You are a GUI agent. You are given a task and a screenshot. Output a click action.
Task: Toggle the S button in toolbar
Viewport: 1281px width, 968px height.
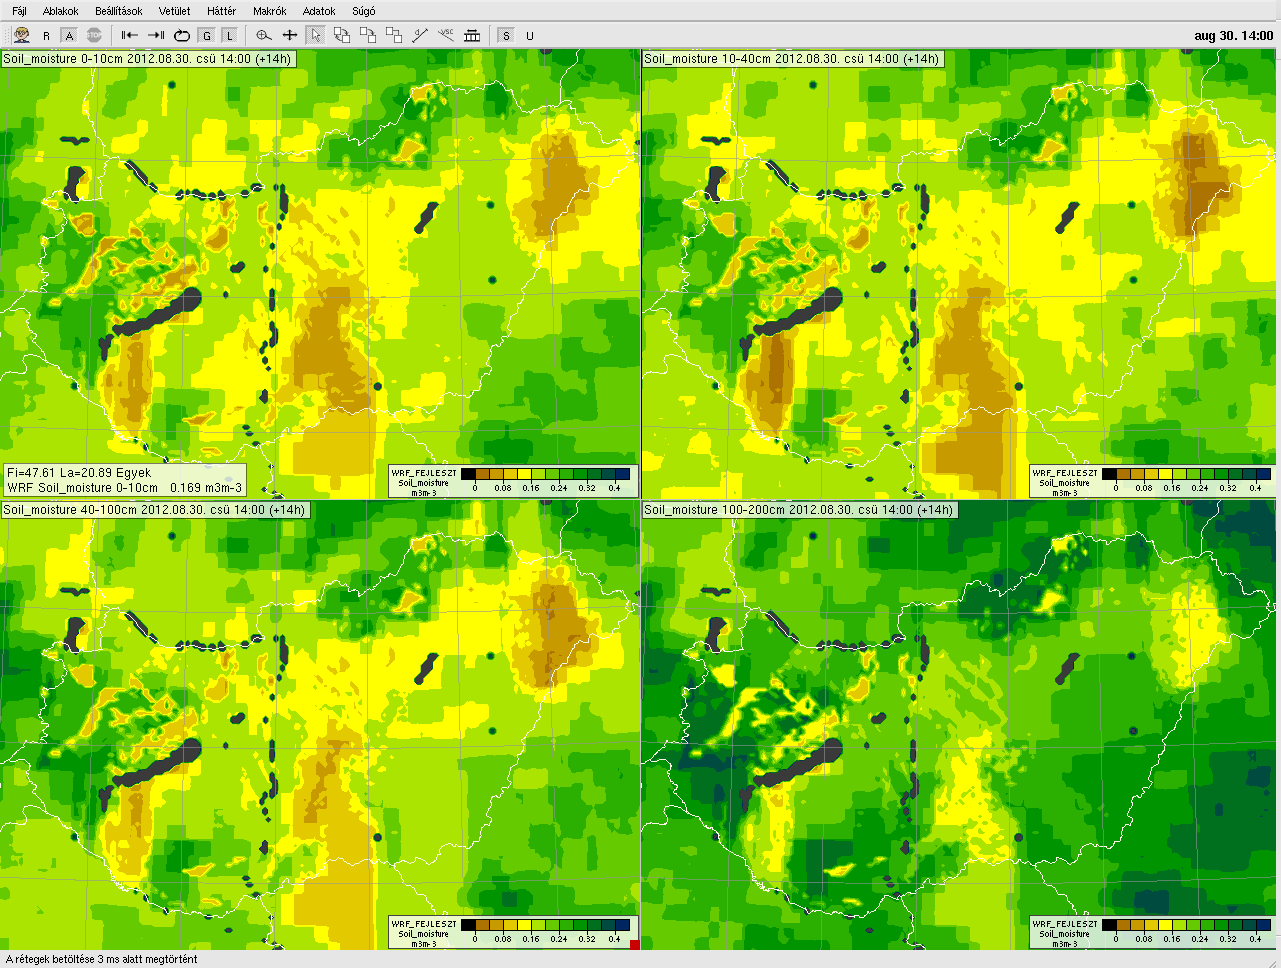click(x=506, y=36)
